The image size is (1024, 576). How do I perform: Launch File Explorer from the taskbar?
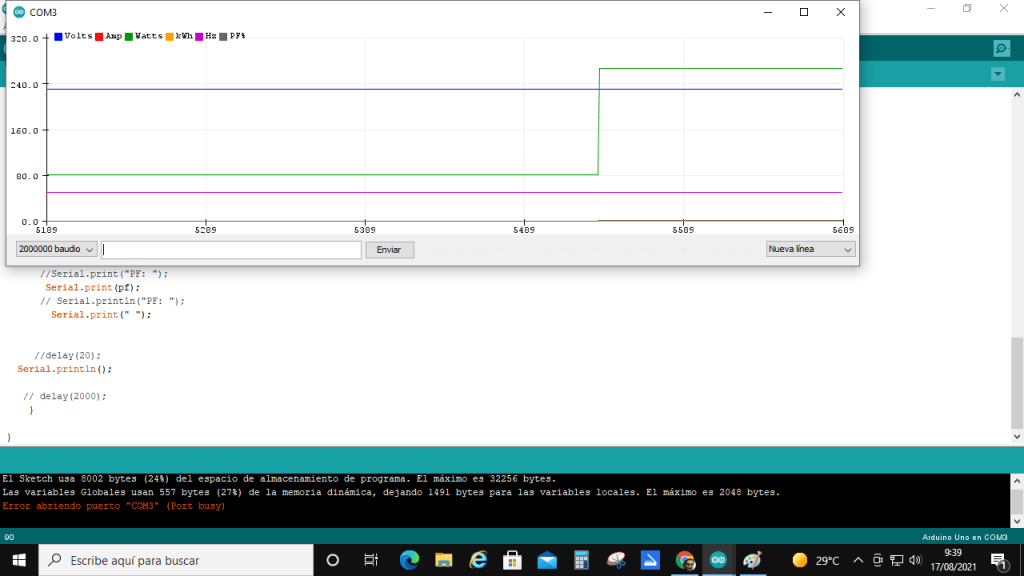point(443,560)
